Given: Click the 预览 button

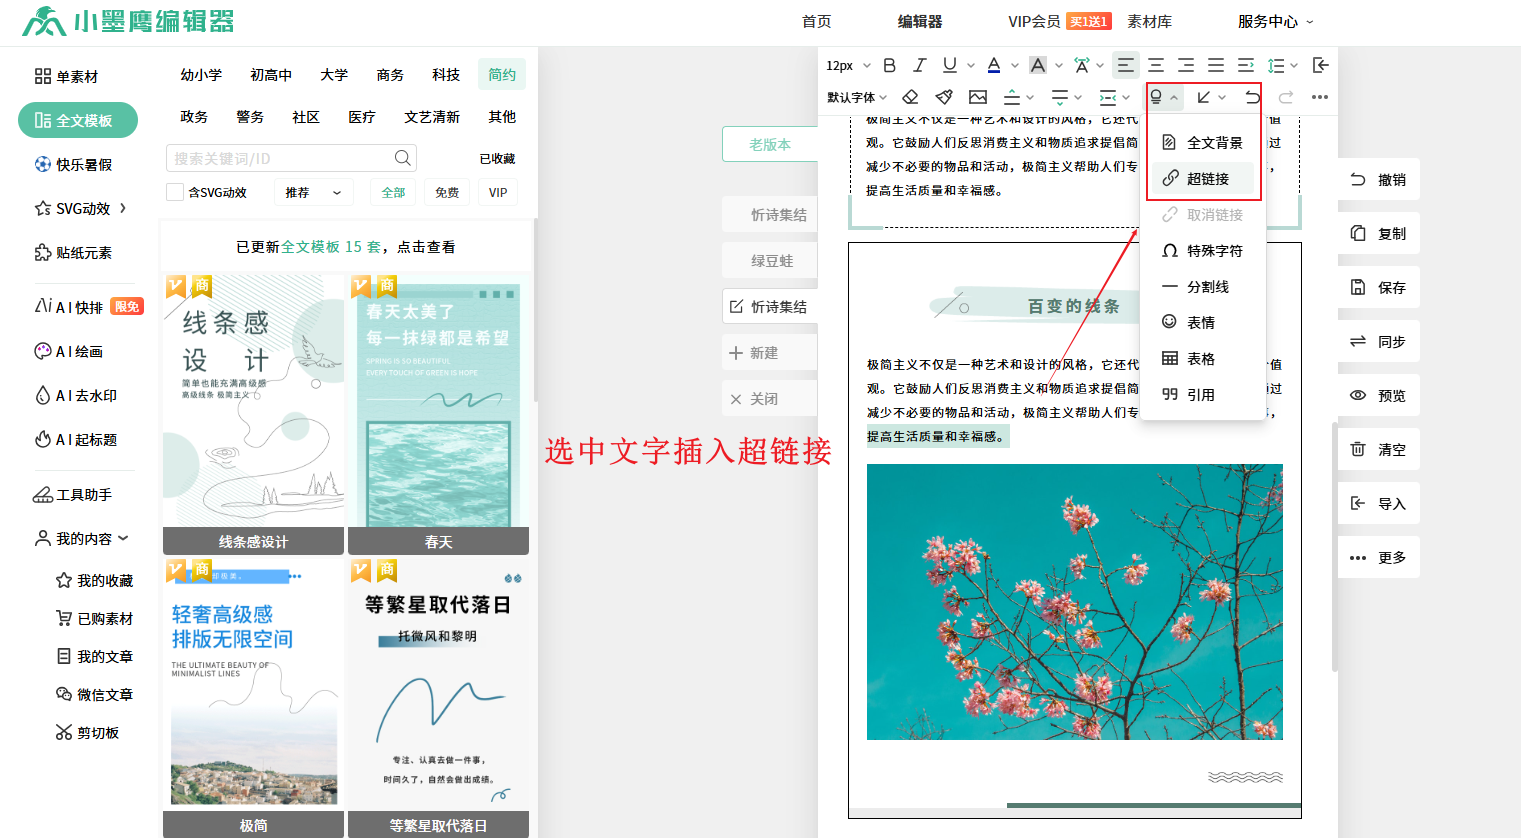Looking at the screenshot, I should (x=1379, y=395).
